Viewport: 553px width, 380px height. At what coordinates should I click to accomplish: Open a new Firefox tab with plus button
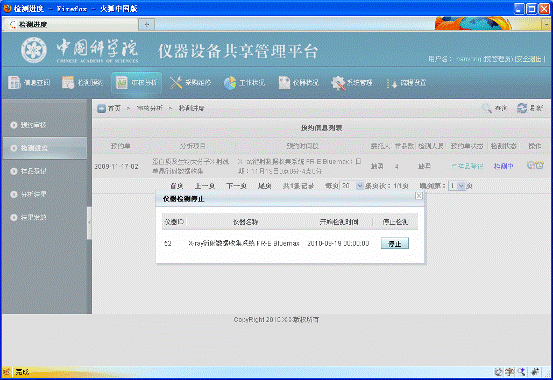click(x=147, y=24)
